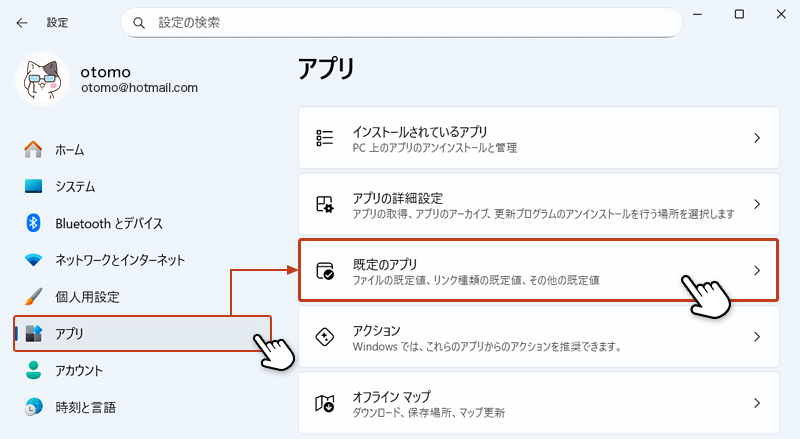This screenshot has height=439, width=800.
Task: Expand アプリの詳細設定 chevron
Action: coord(757,204)
